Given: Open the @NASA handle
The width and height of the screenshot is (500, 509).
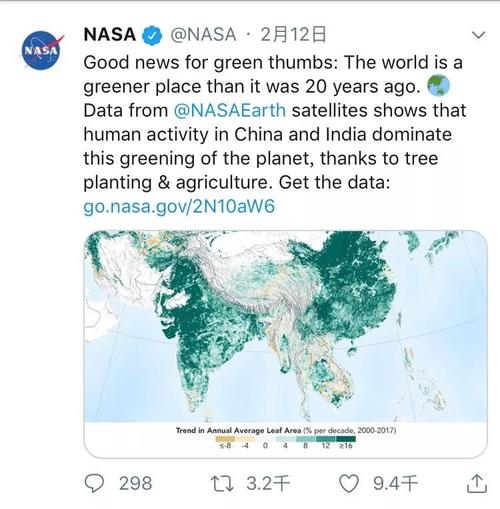Looking at the screenshot, I should [203, 35].
